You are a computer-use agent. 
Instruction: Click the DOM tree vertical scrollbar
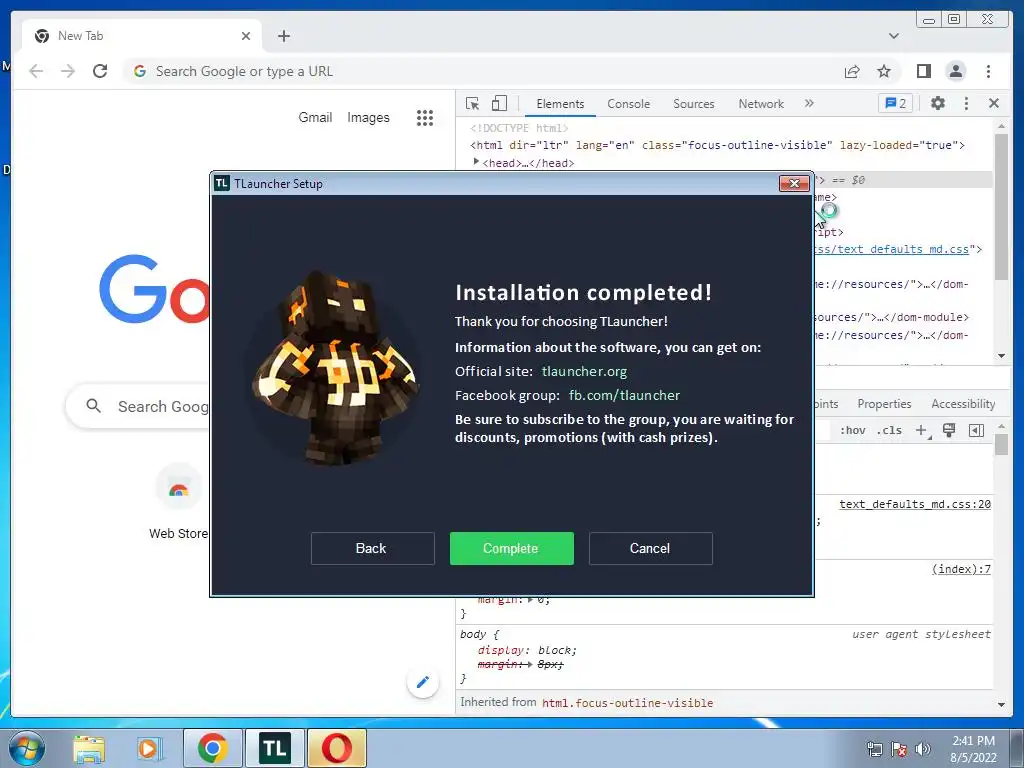(x=1001, y=208)
